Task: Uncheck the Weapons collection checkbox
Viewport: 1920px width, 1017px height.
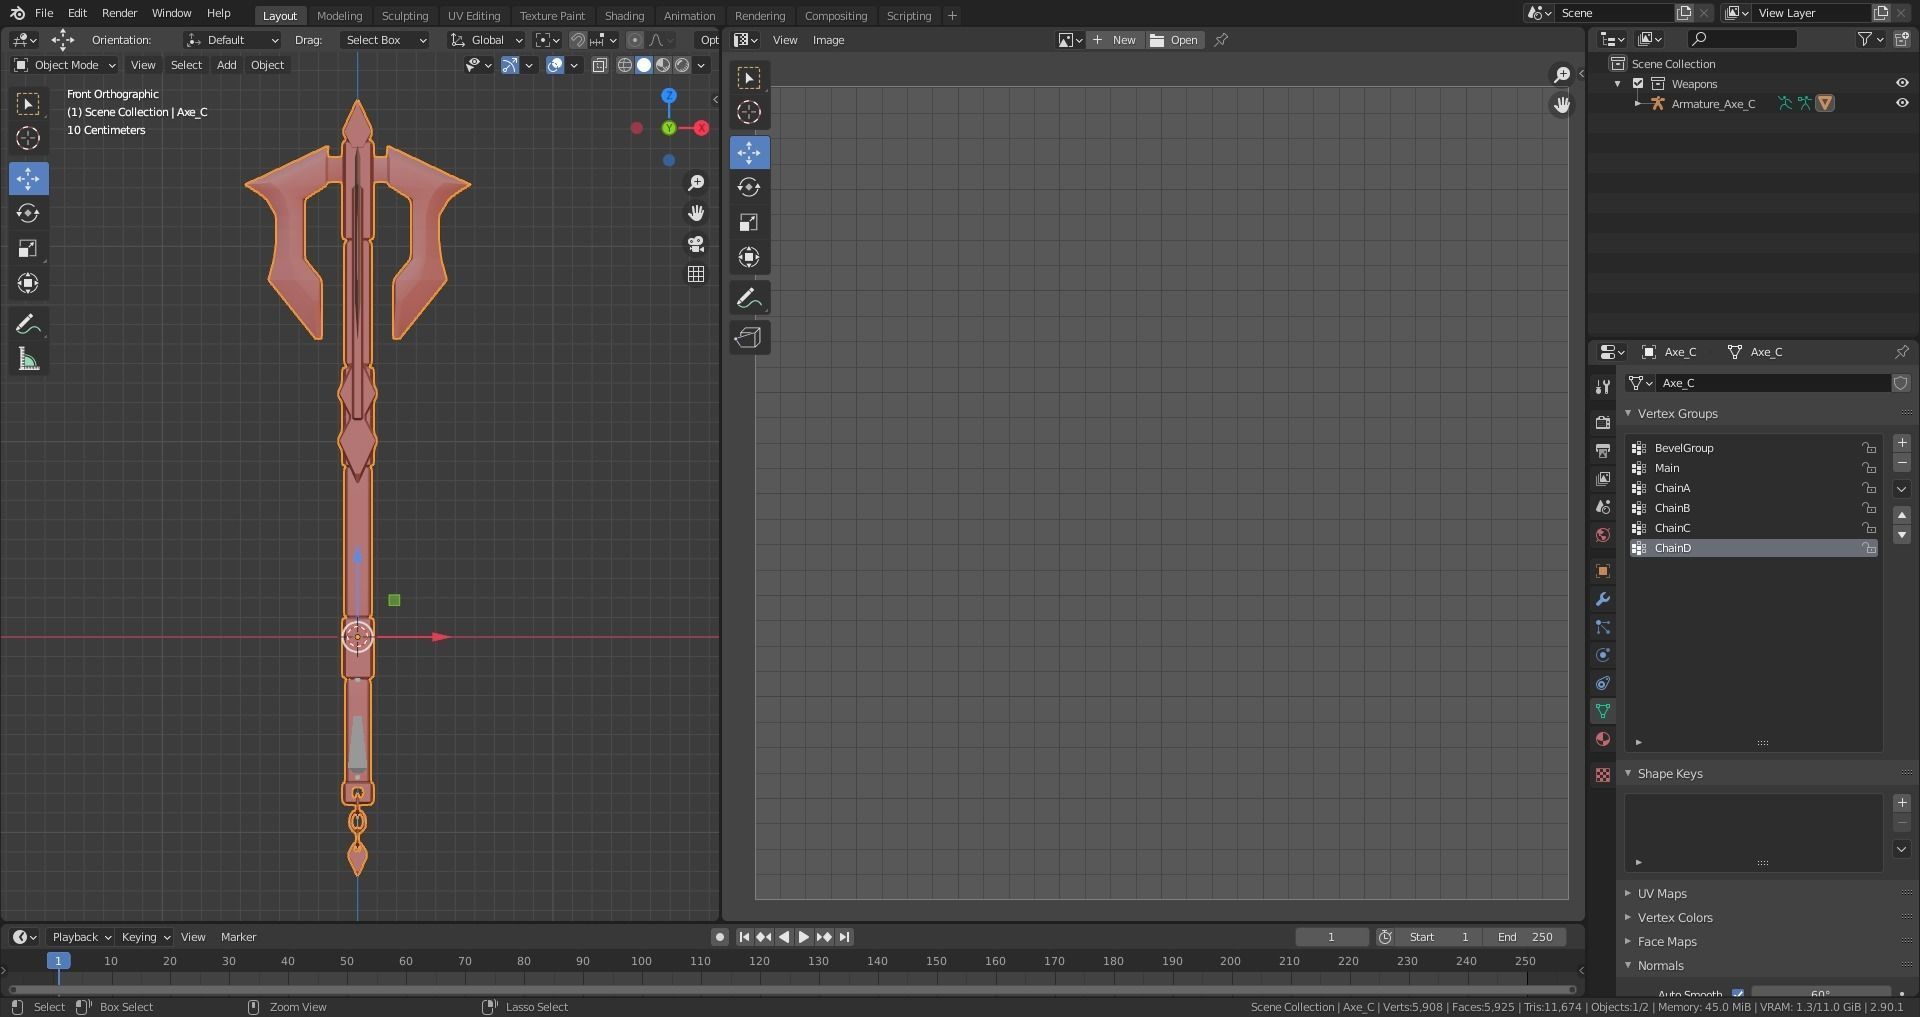Action: pos(1638,84)
